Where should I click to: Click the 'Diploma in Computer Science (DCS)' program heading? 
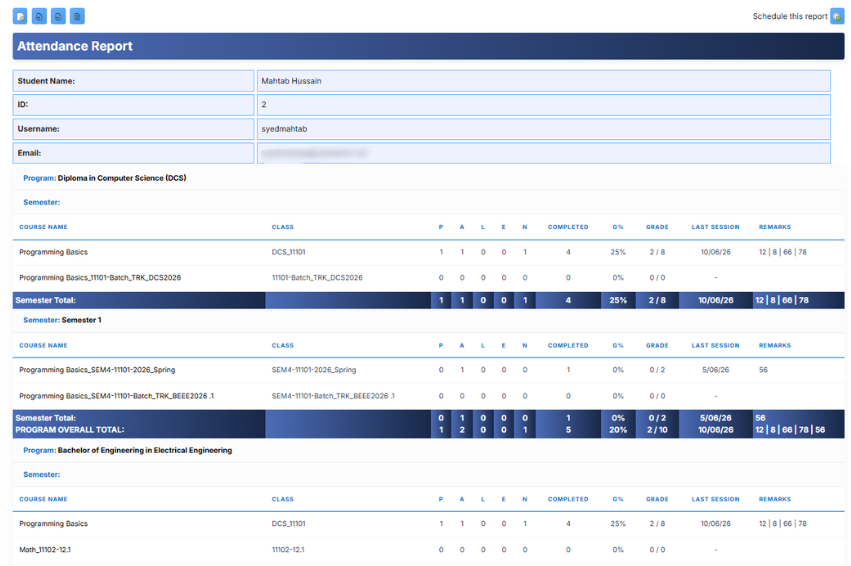[x=122, y=178]
